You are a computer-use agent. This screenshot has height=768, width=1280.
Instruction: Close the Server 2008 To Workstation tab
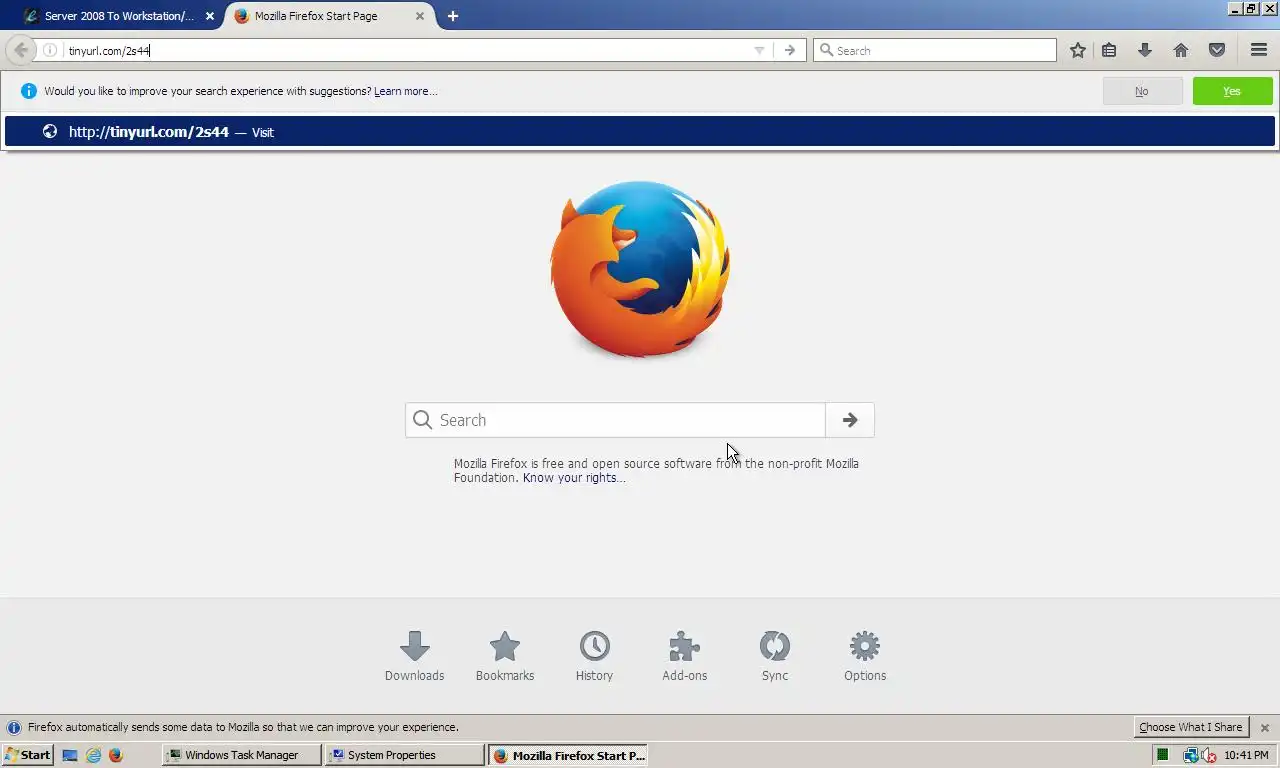click(x=210, y=16)
